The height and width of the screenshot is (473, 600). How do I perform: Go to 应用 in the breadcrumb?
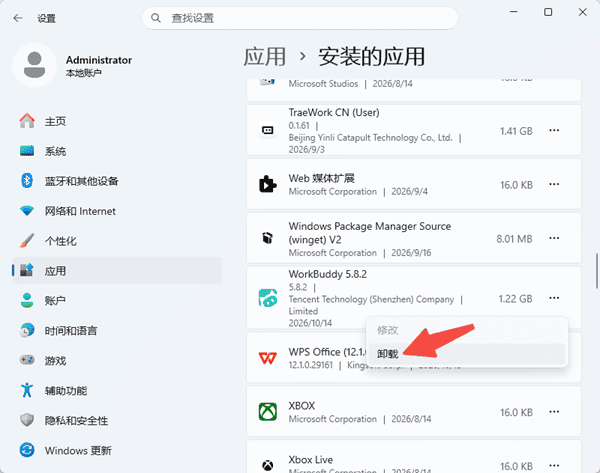click(x=265, y=57)
